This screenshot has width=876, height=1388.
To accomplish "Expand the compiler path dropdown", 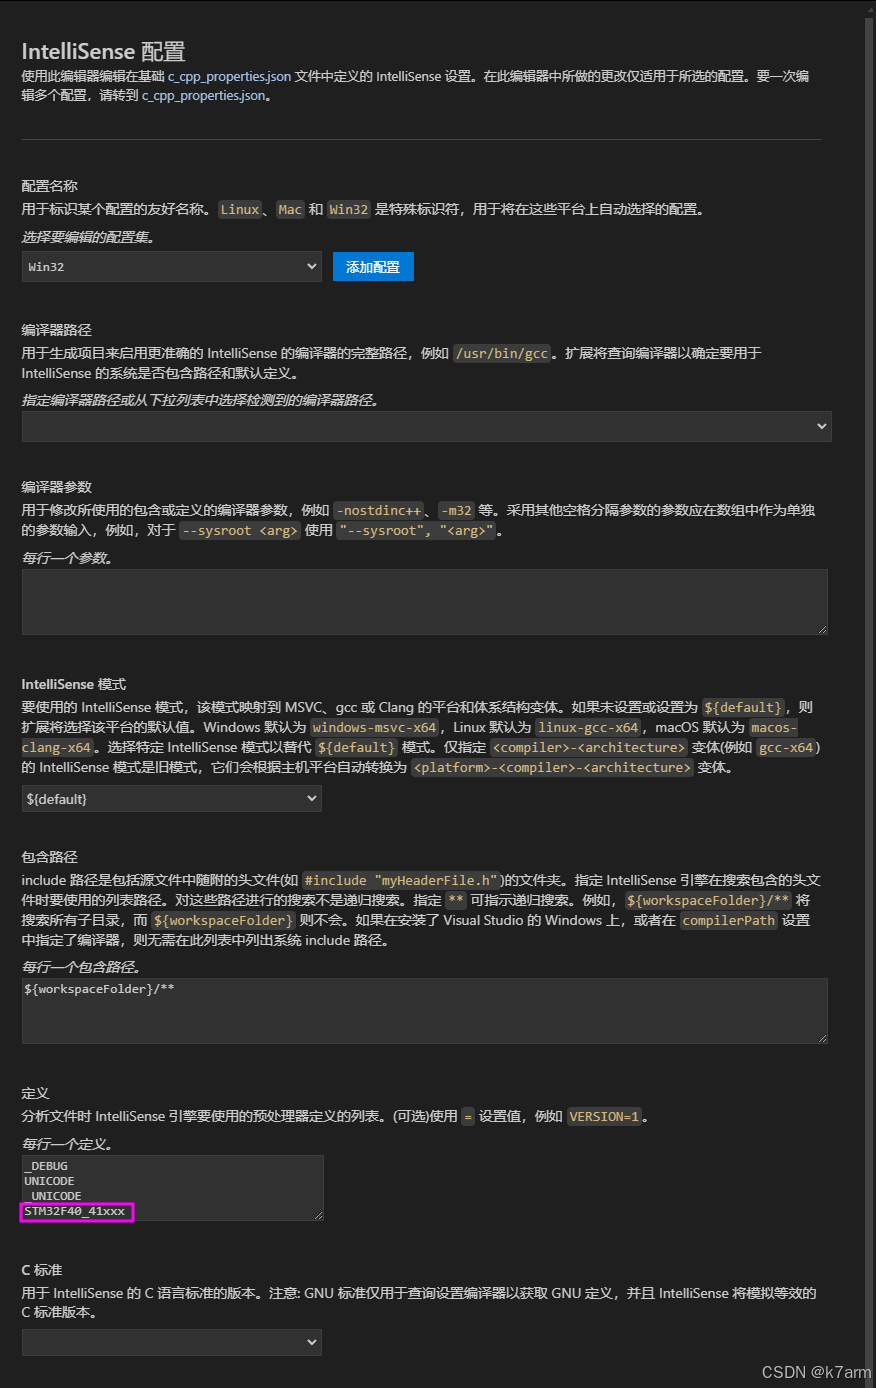I will click(x=427, y=426).
